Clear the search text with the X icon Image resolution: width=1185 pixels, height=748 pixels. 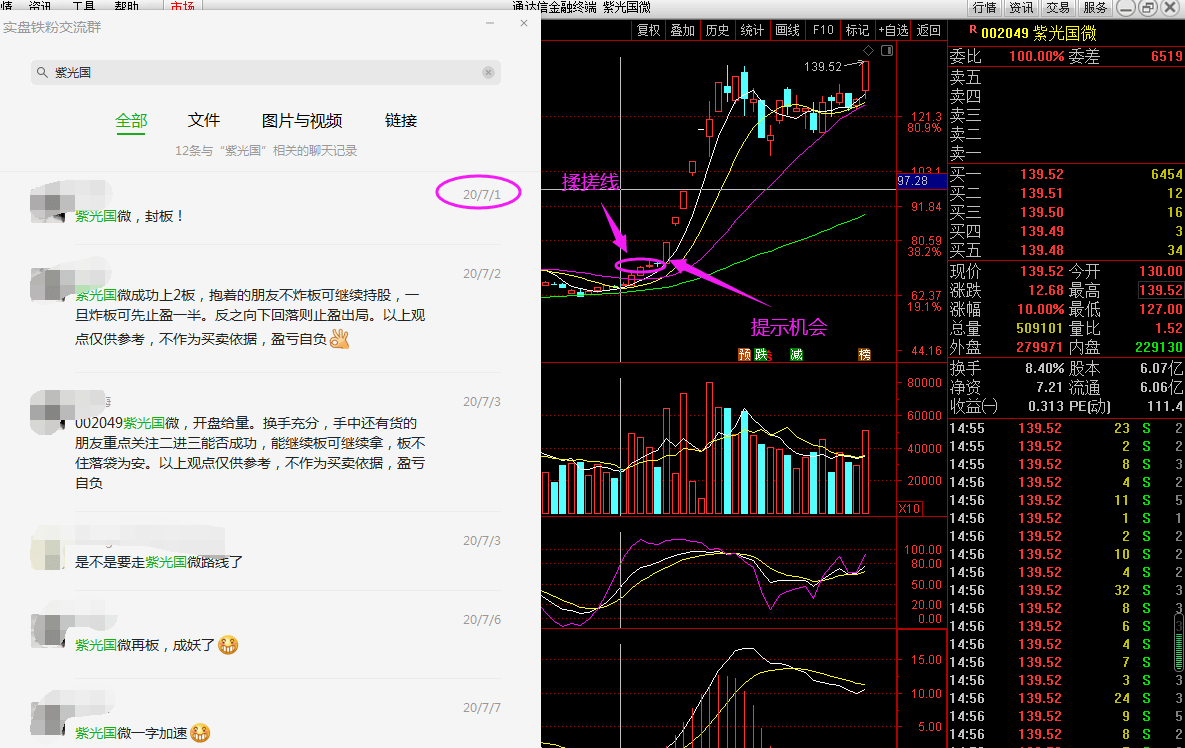(488, 73)
